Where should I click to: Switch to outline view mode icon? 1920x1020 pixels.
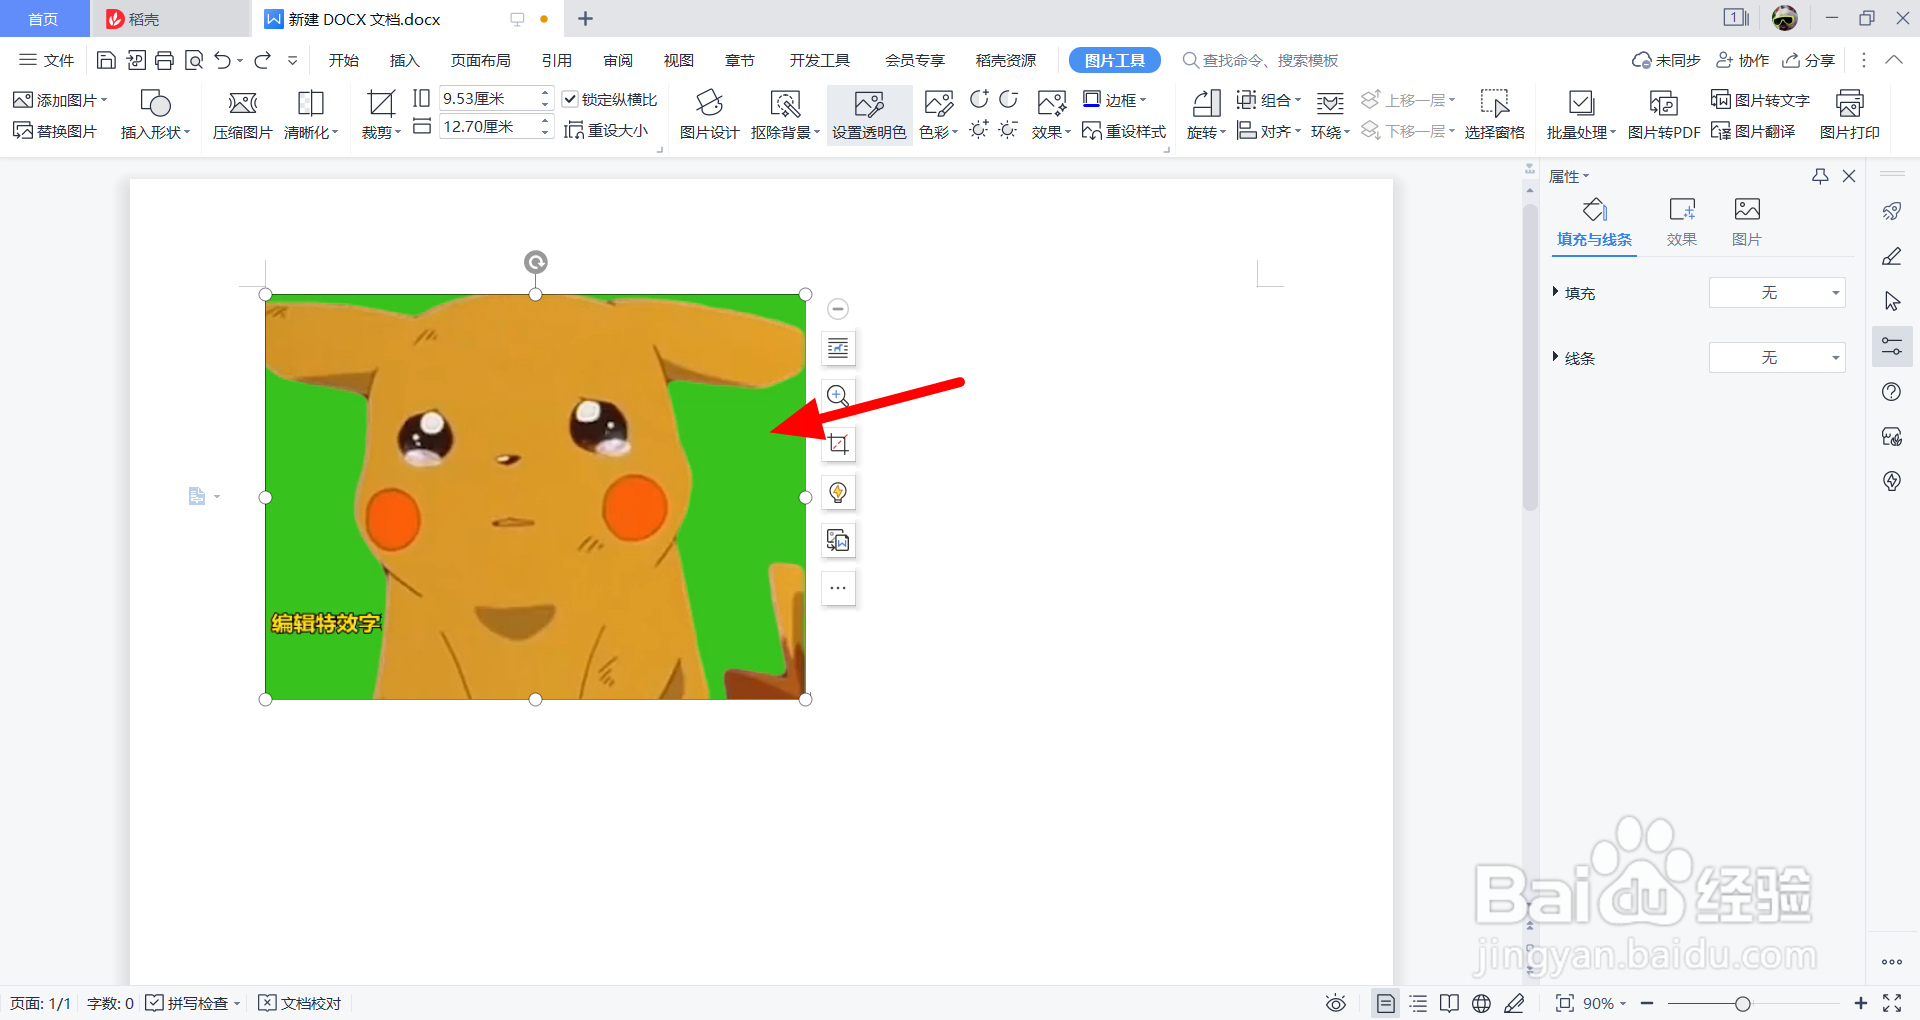[x=1418, y=1003]
